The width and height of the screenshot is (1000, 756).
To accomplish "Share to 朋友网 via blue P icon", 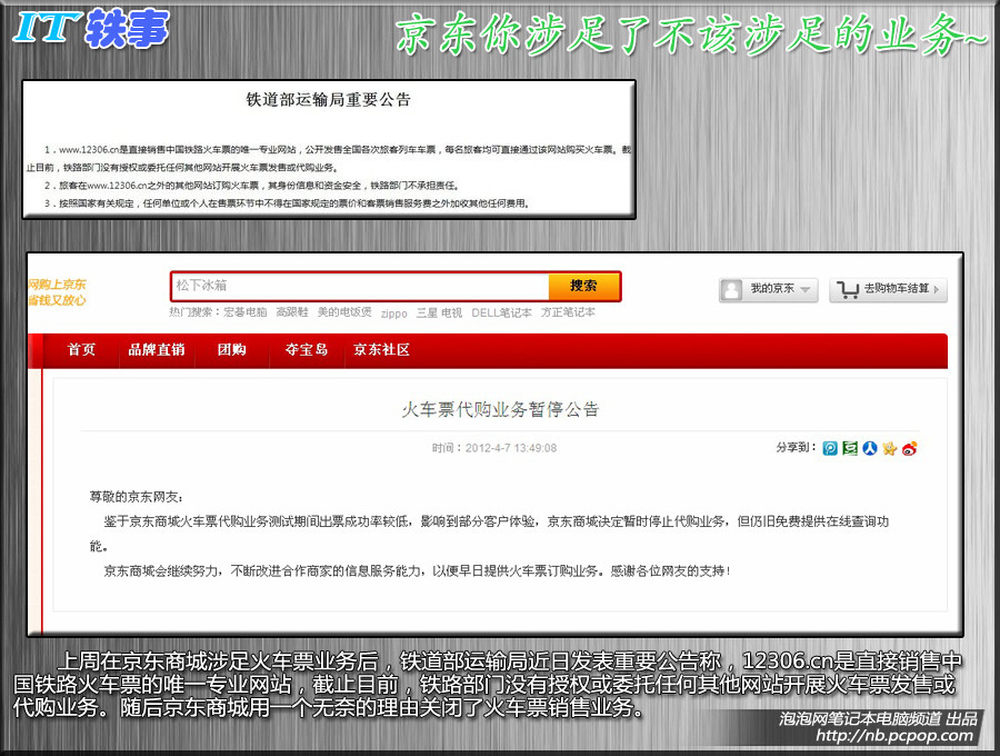I will click(830, 448).
